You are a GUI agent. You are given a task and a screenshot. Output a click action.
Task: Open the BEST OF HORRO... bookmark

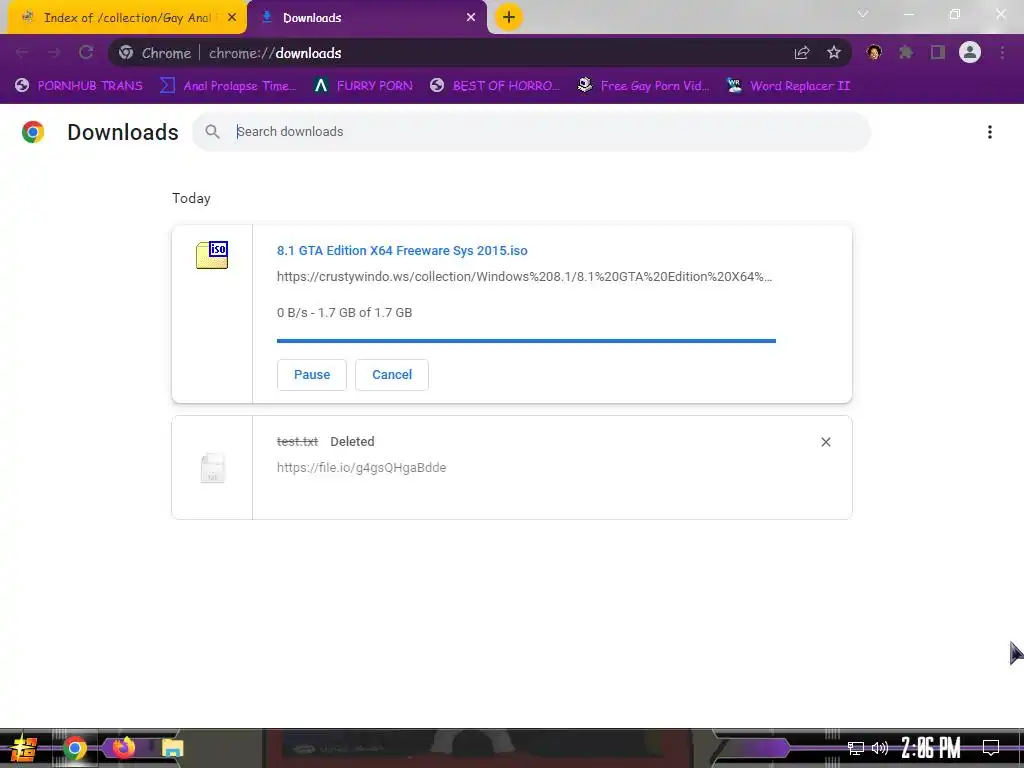(495, 86)
